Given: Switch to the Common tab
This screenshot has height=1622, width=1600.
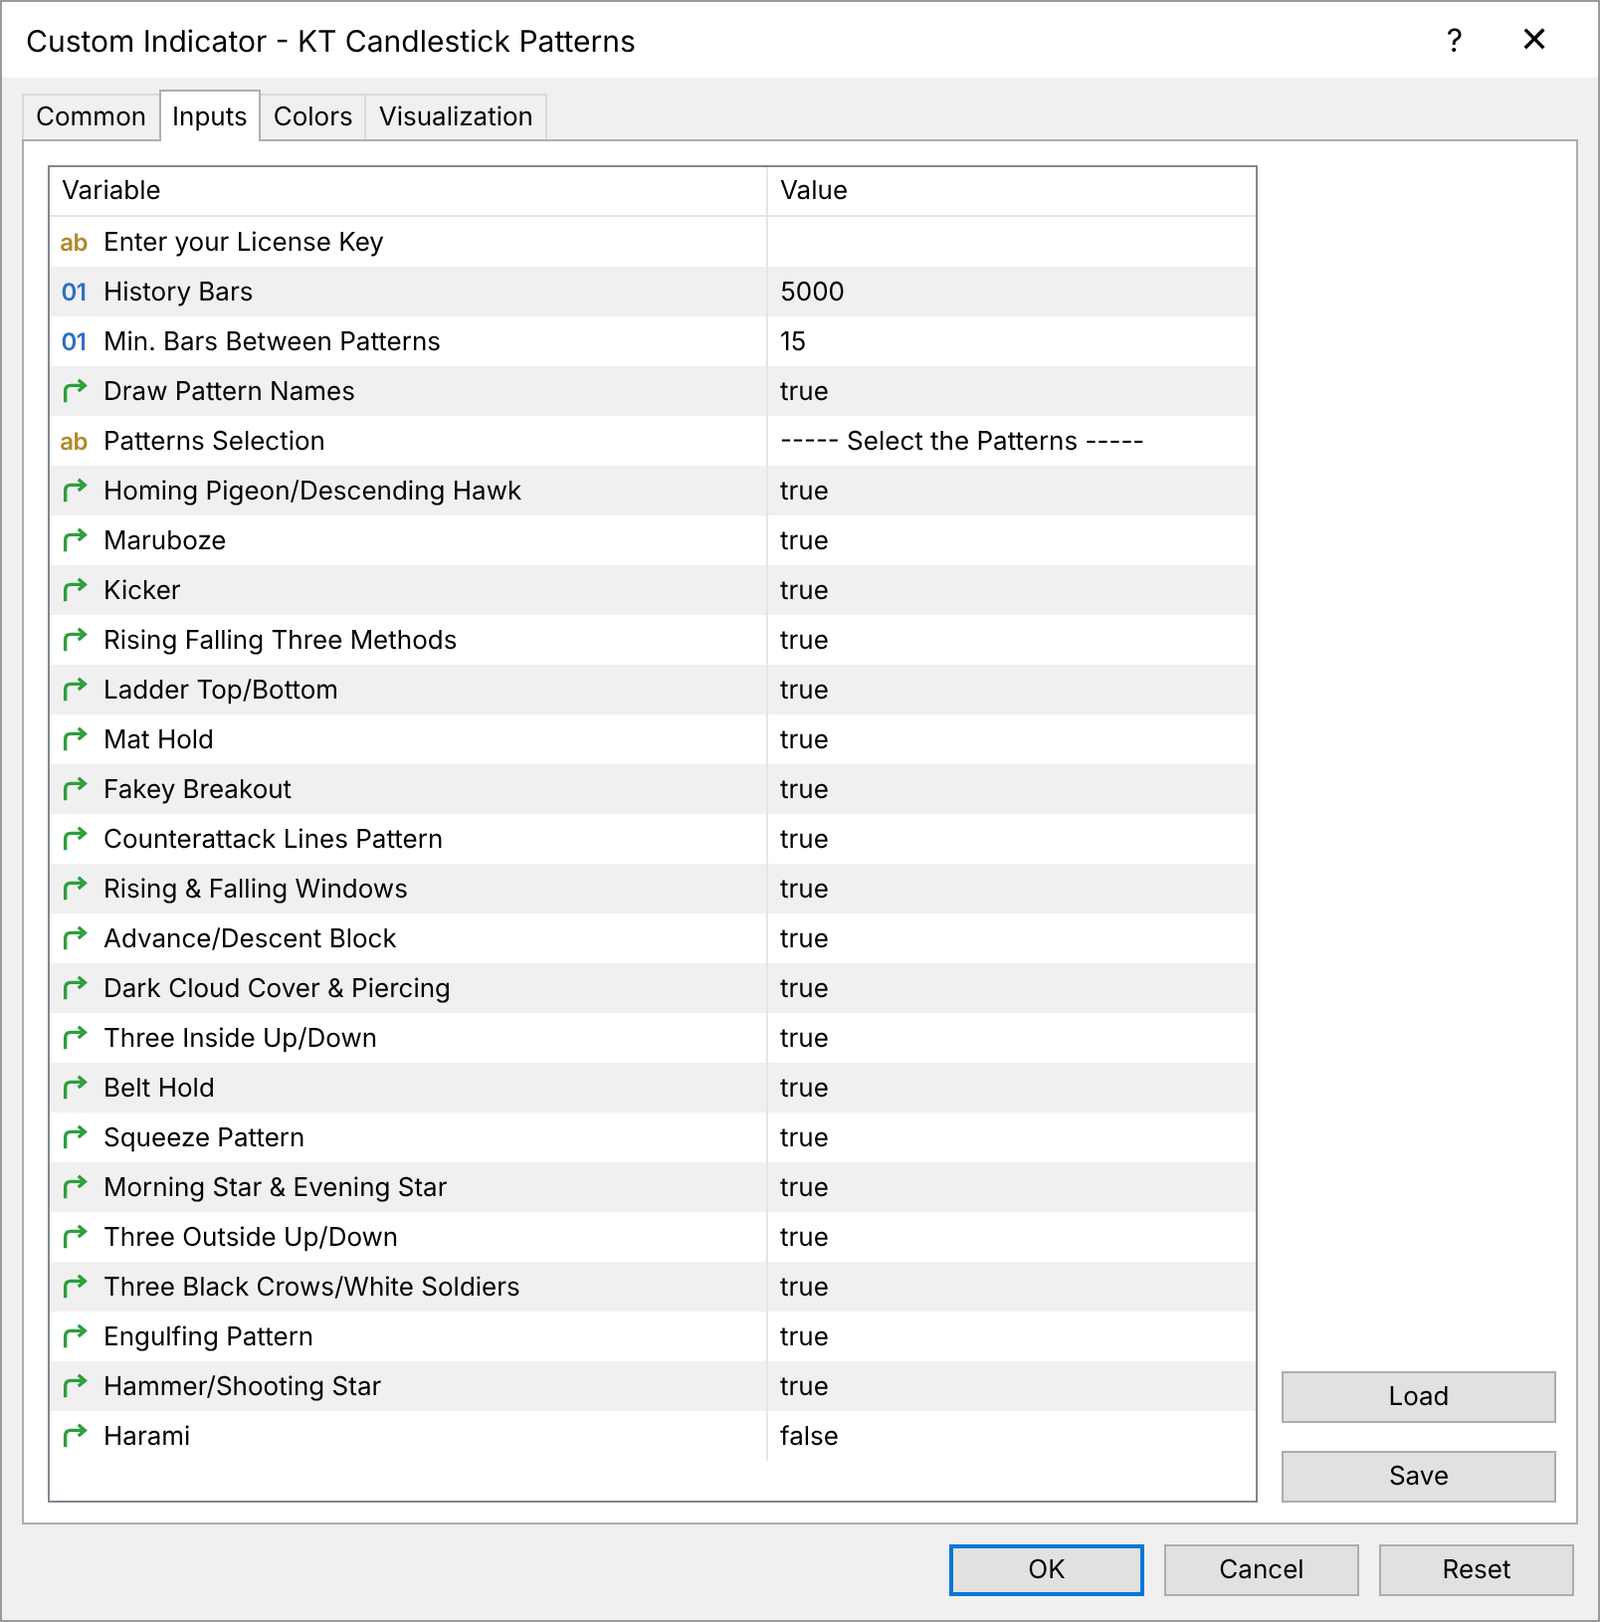Looking at the screenshot, I should pyautogui.click(x=91, y=117).
